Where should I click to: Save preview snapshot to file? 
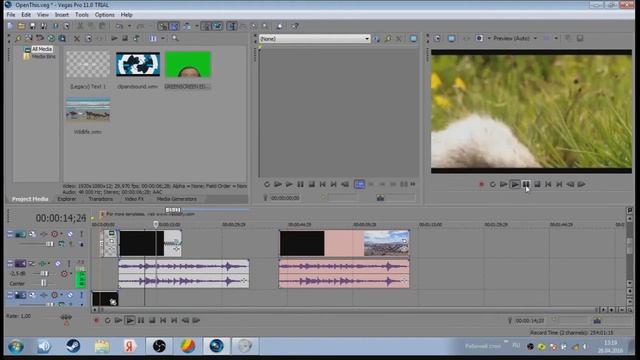[x=580, y=38]
